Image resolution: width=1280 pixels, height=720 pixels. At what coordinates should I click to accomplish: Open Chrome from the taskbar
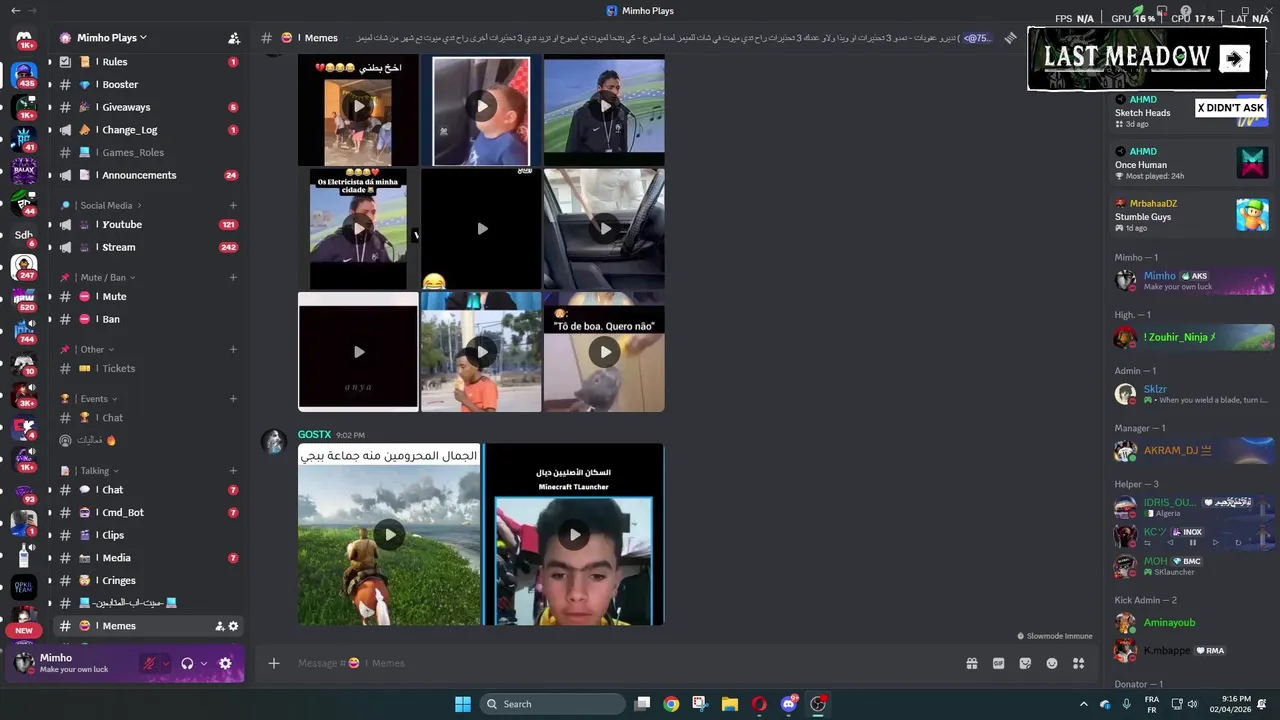[x=671, y=704]
